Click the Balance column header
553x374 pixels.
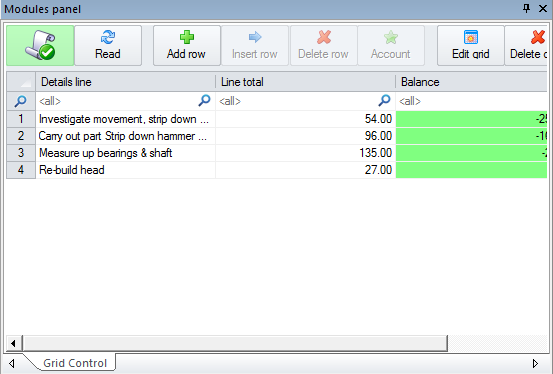(x=472, y=82)
